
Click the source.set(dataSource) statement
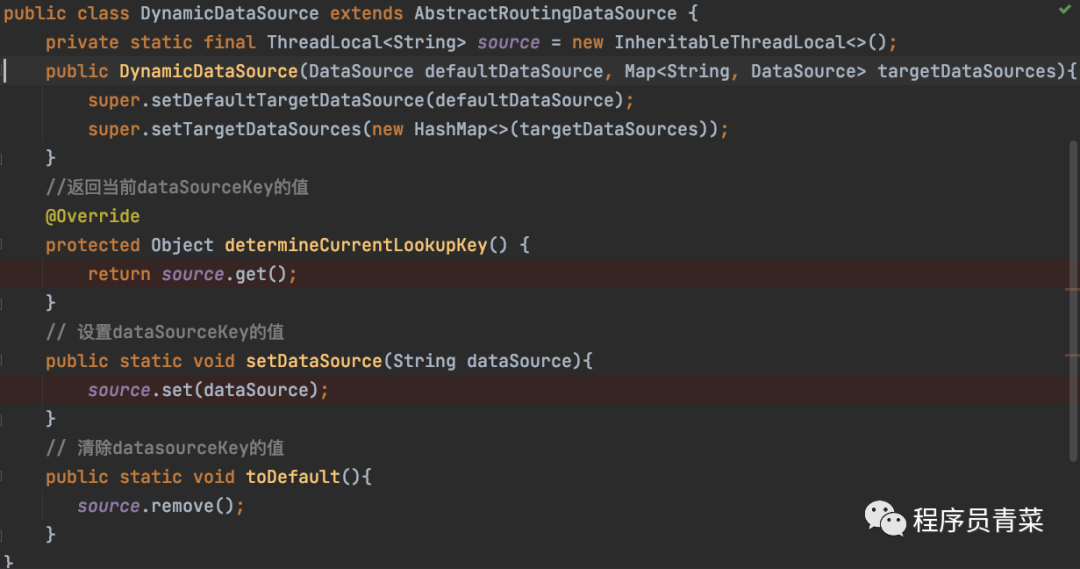click(208, 389)
